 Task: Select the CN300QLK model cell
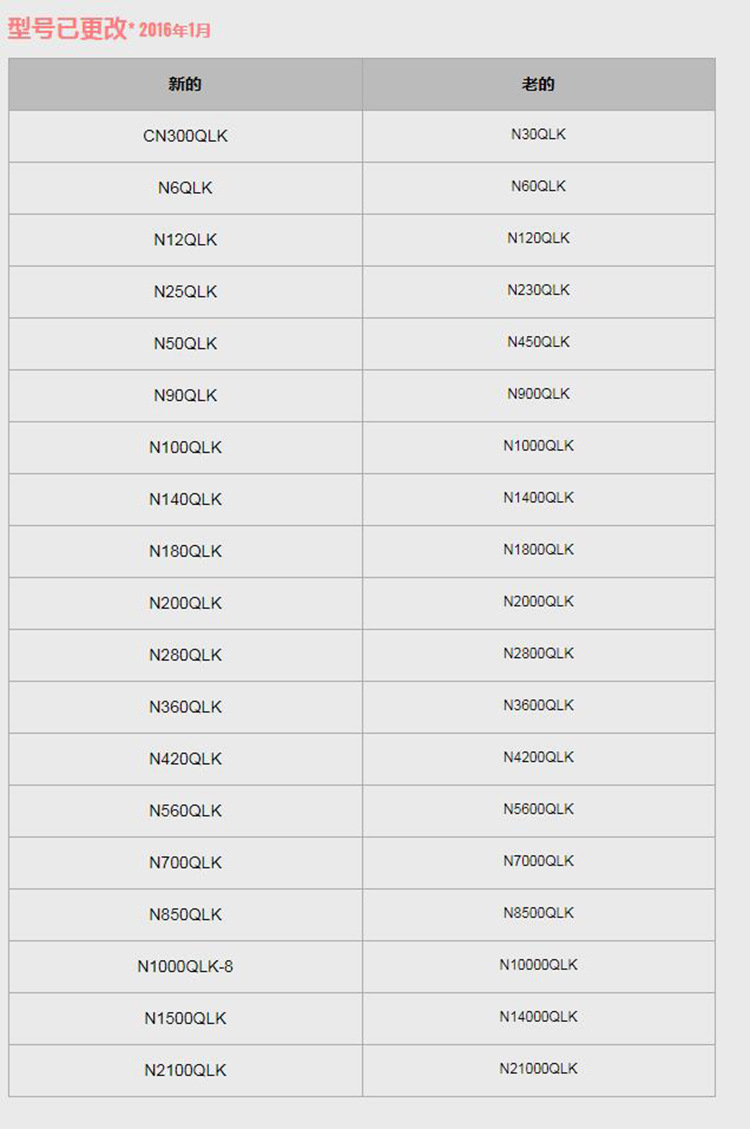[x=185, y=136]
